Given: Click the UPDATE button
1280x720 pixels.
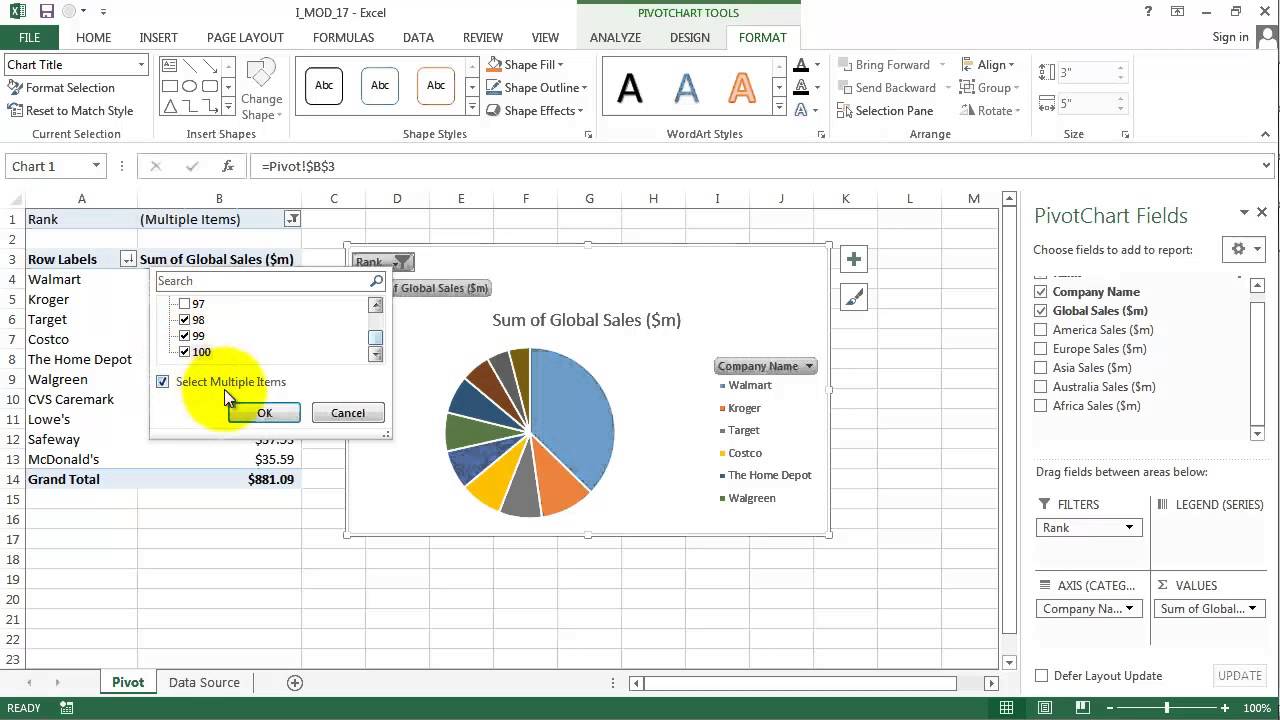Looking at the screenshot, I should (1239, 676).
